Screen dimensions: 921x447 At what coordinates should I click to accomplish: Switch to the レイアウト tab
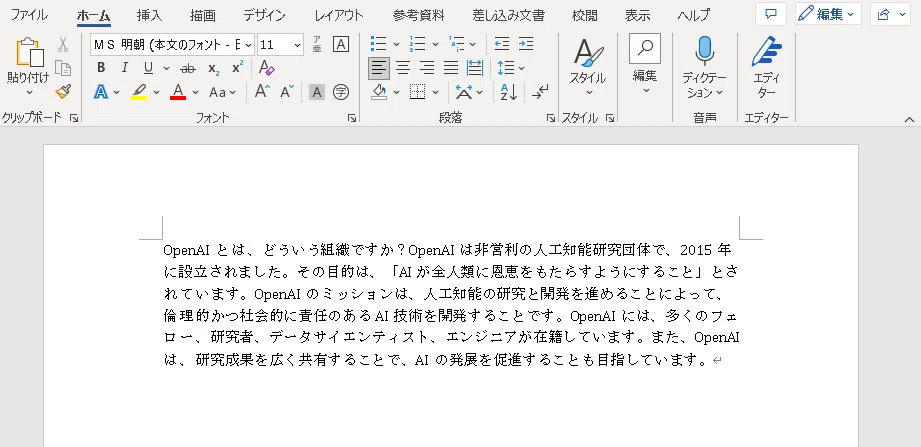[339, 15]
